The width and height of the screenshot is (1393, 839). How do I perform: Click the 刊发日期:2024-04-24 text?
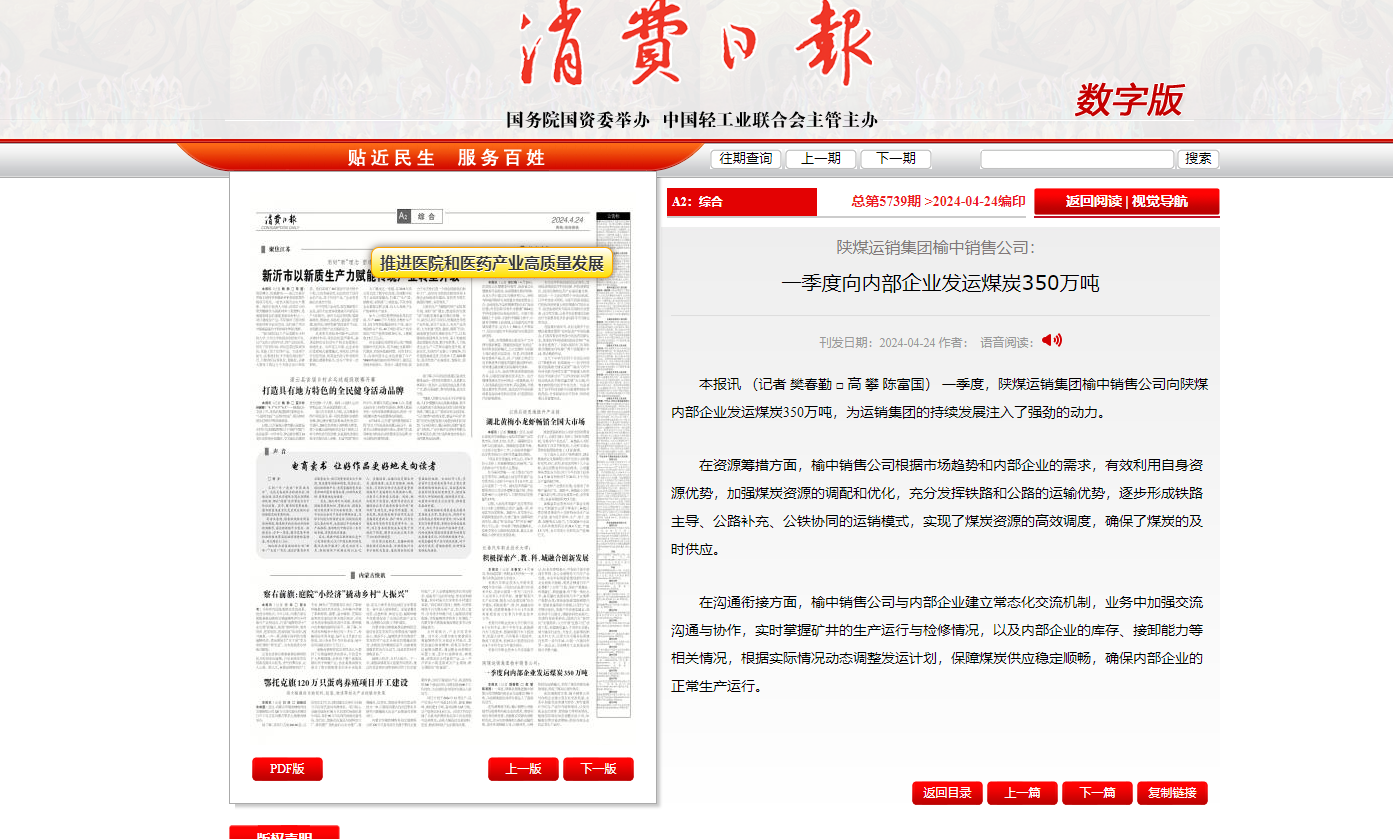877,342
